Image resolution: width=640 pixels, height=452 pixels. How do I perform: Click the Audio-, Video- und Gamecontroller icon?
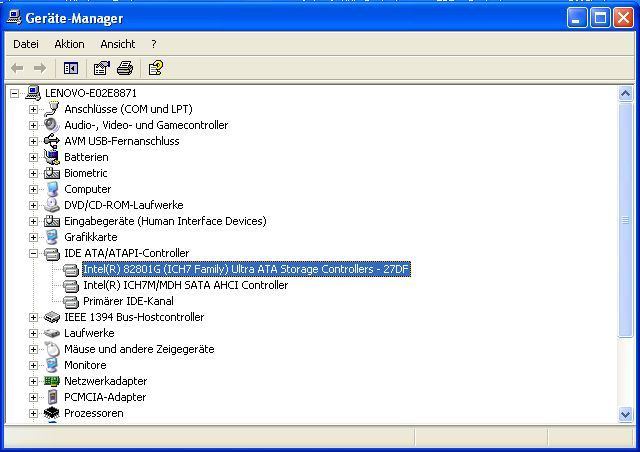tap(52, 125)
